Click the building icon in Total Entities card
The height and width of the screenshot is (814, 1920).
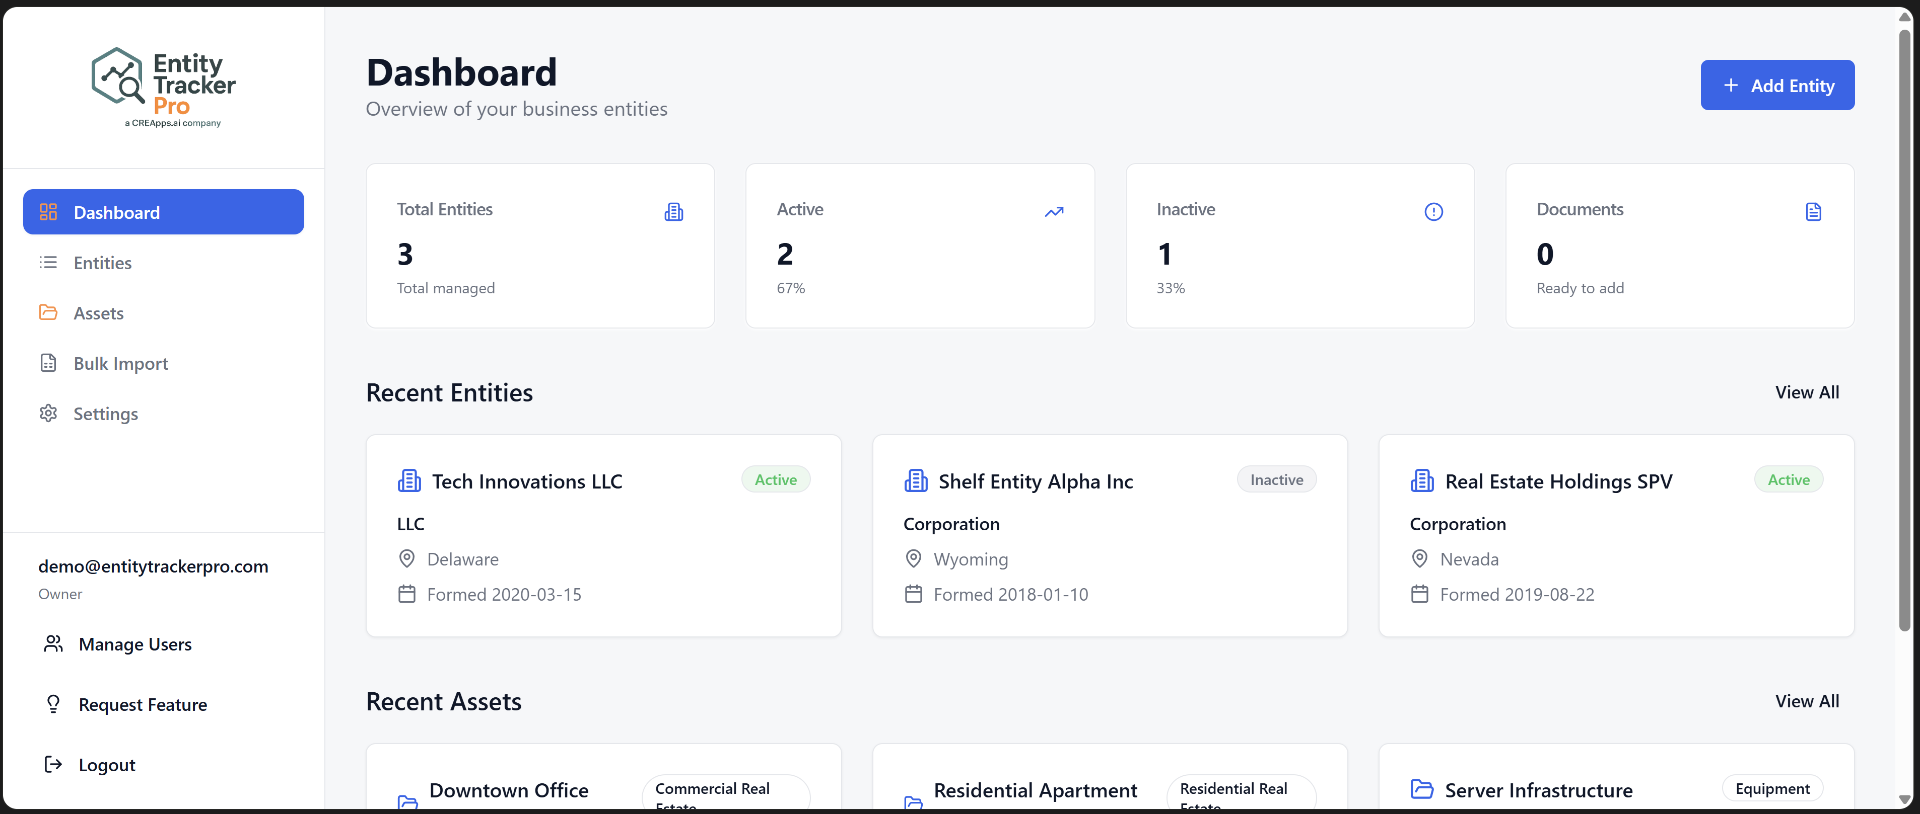pyautogui.click(x=674, y=212)
